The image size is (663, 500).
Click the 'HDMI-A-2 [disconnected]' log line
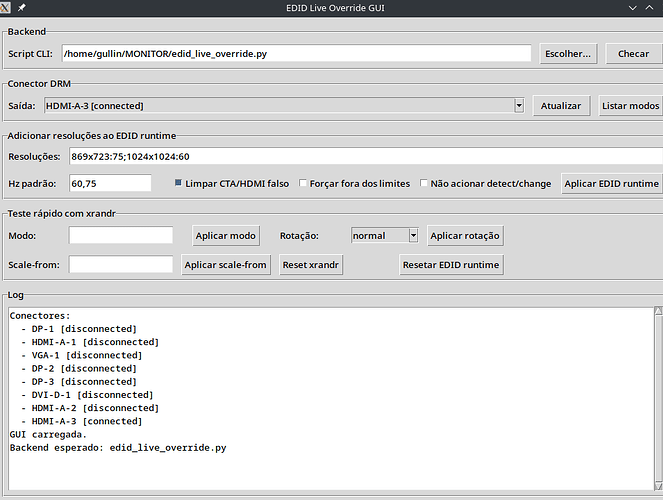tap(95, 408)
